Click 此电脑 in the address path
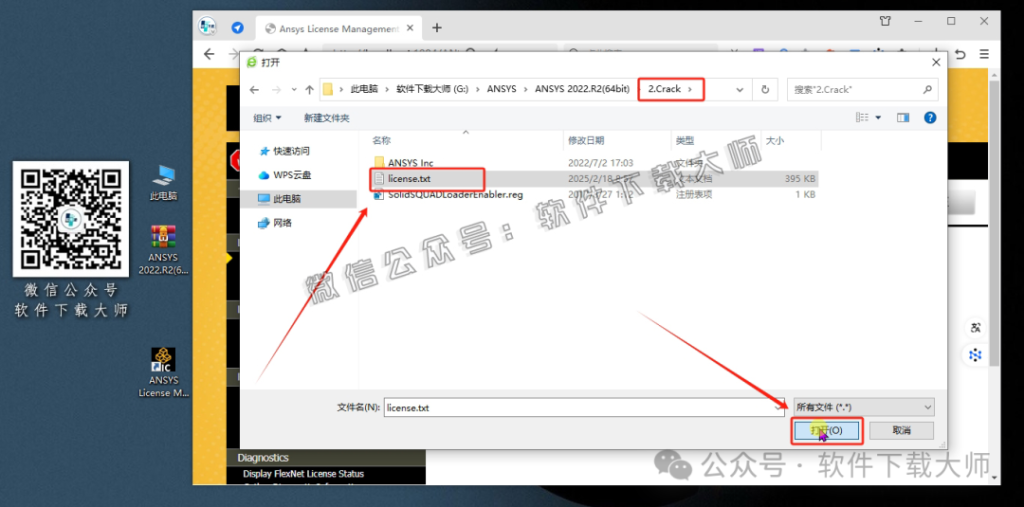The height and width of the screenshot is (507, 1024). point(364,90)
